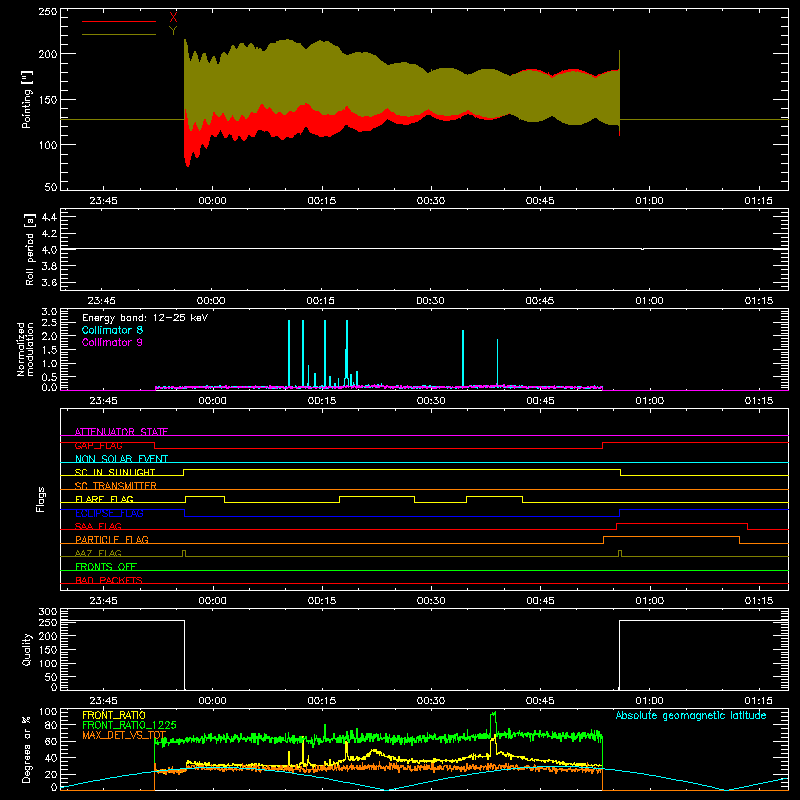Screen dimensions: 800x800
Task: Click the 80 tick on Degrees axis
Action: click(51, 725)
